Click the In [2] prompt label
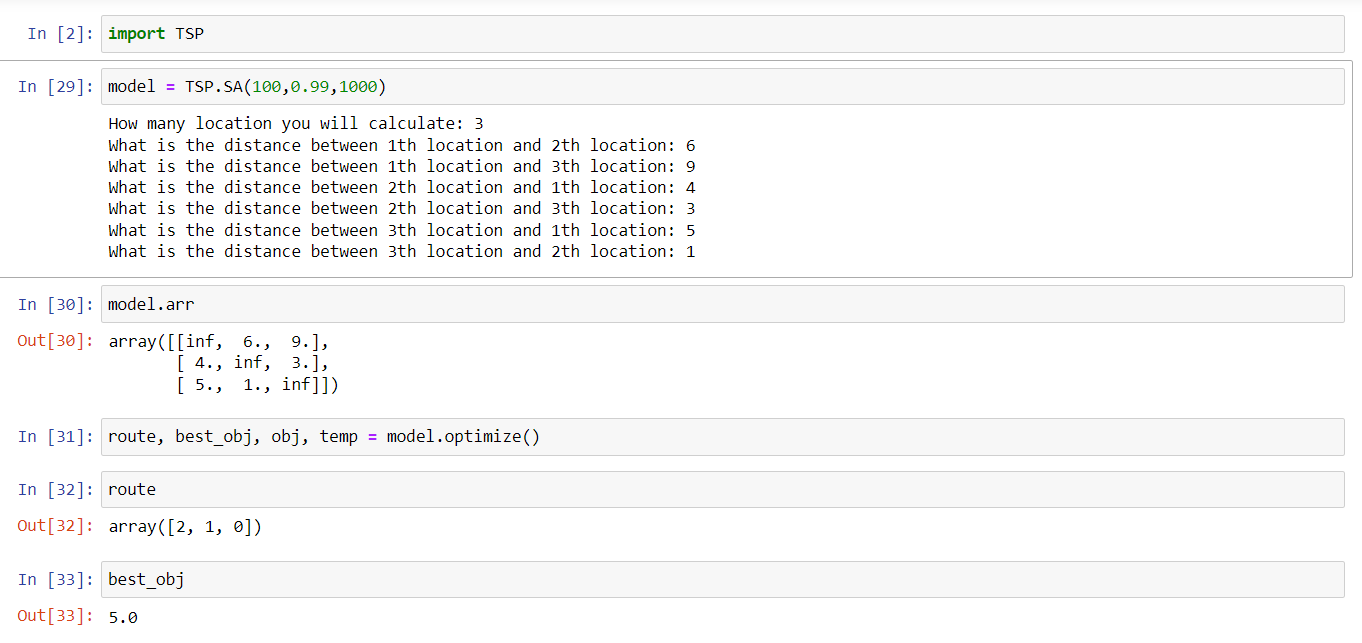This screenshot has height=643, width=1362. click(x=61, y=34)
